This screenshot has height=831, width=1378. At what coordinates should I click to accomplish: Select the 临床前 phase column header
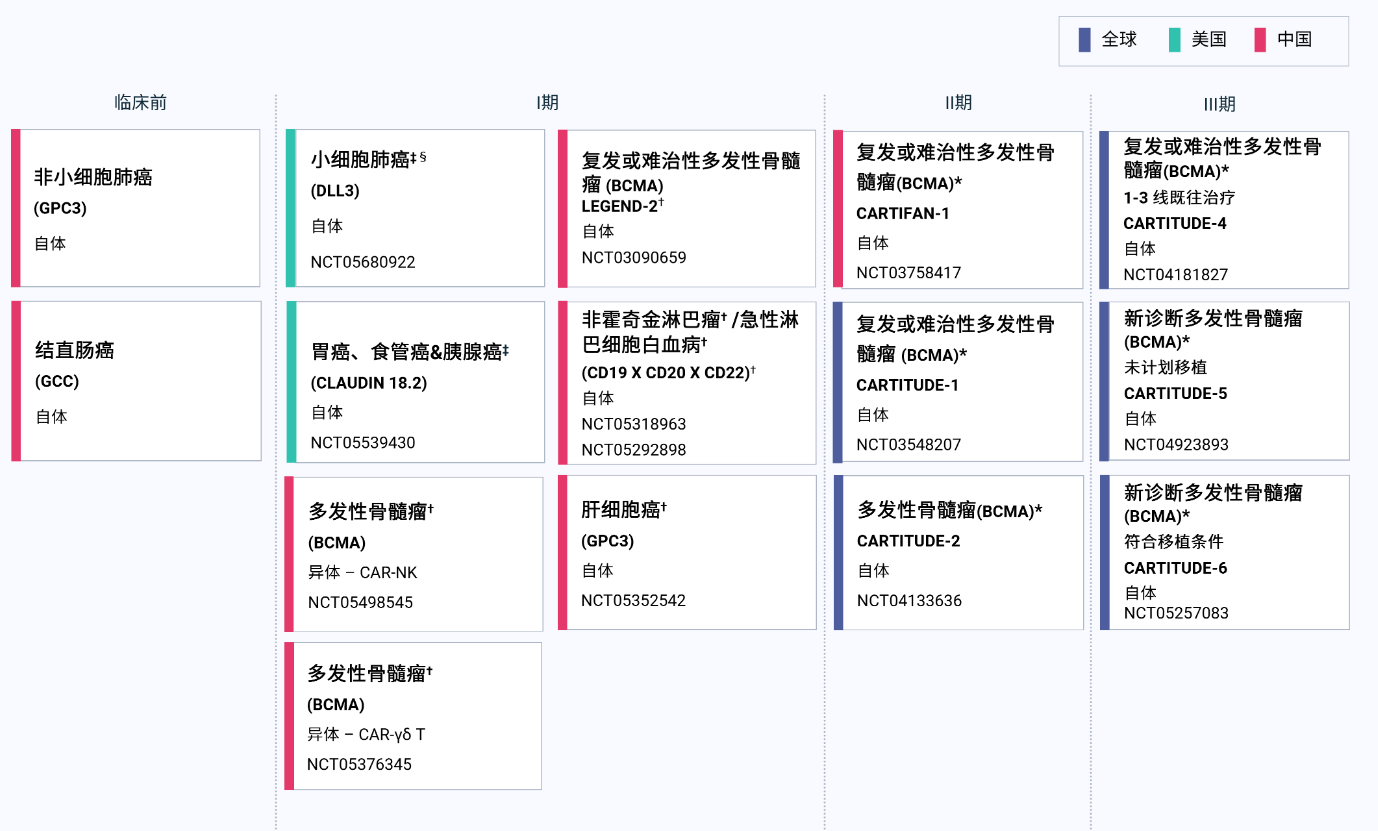141,102
